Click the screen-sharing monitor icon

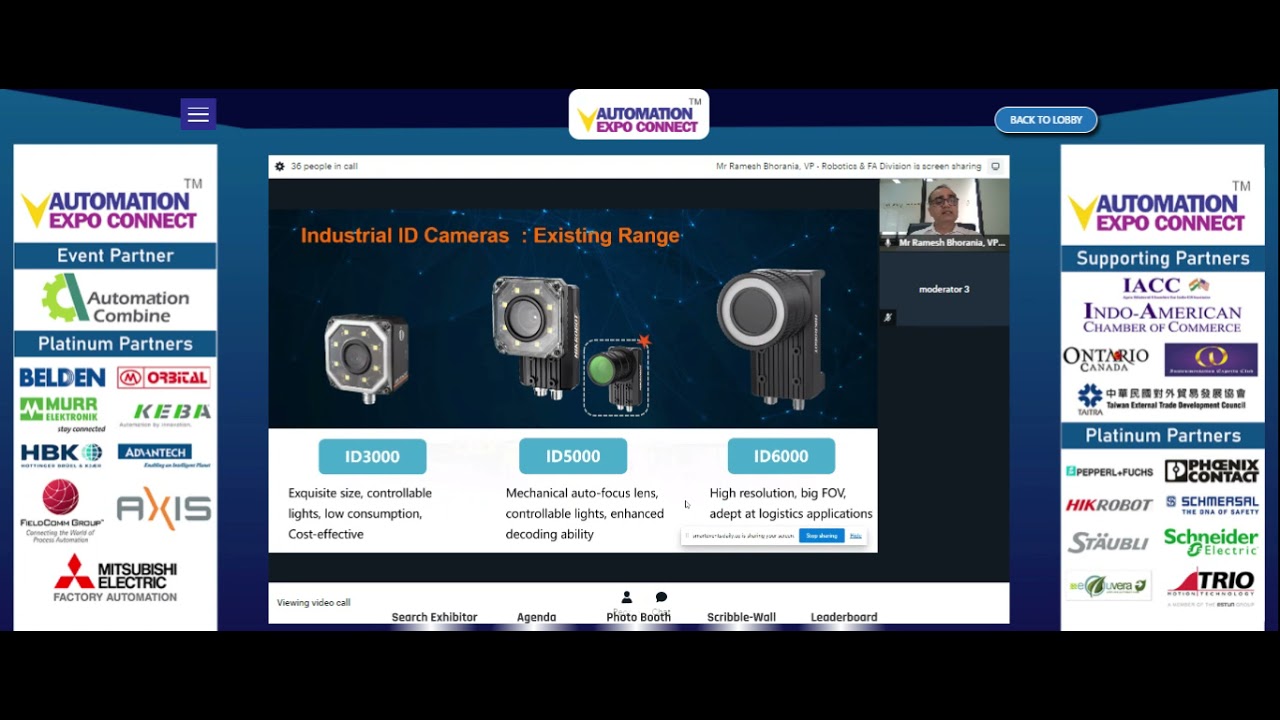click(x=995, y=167)
